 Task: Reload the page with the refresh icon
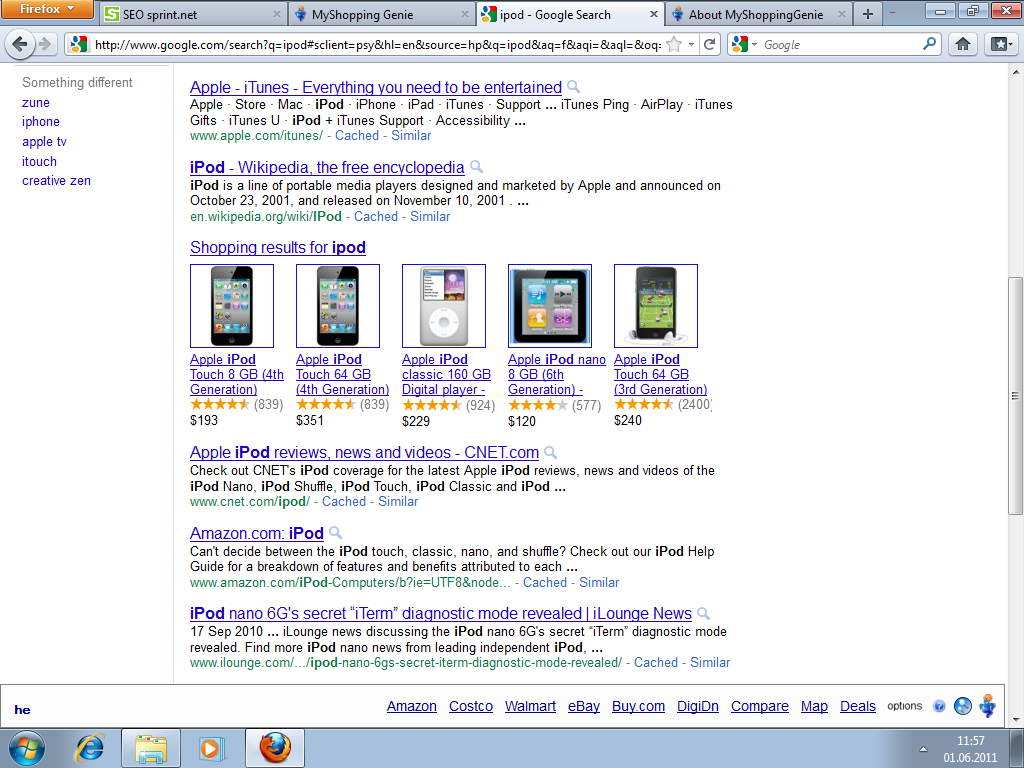tap(709, 44)
